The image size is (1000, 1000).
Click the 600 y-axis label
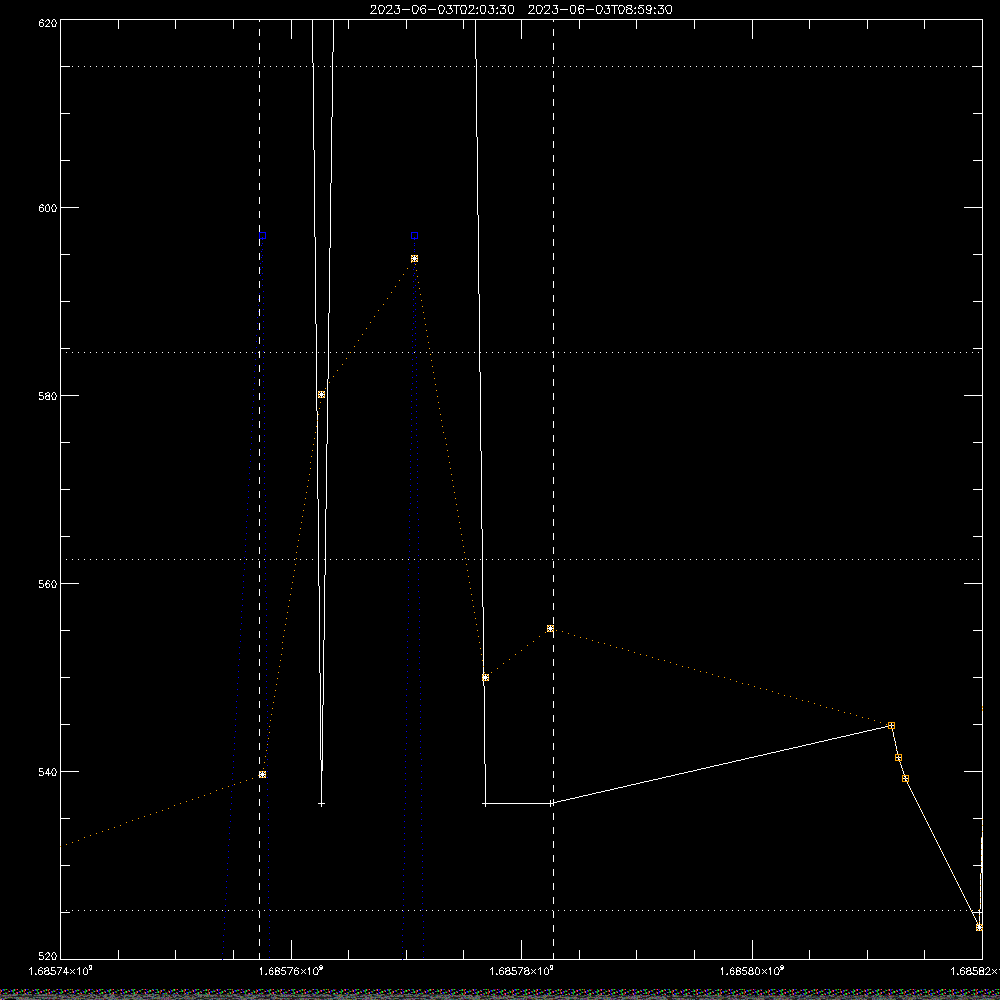coord(48,208)
